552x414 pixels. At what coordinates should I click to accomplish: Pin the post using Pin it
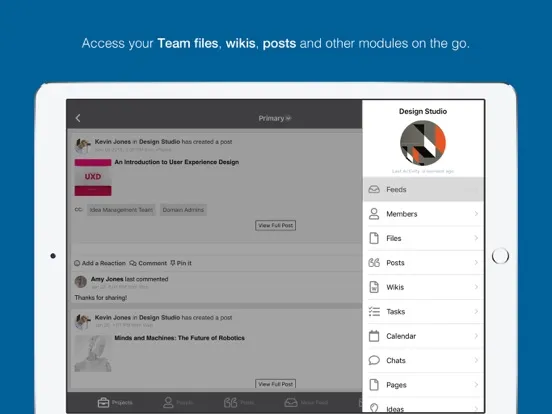click(x=181, y=263)
